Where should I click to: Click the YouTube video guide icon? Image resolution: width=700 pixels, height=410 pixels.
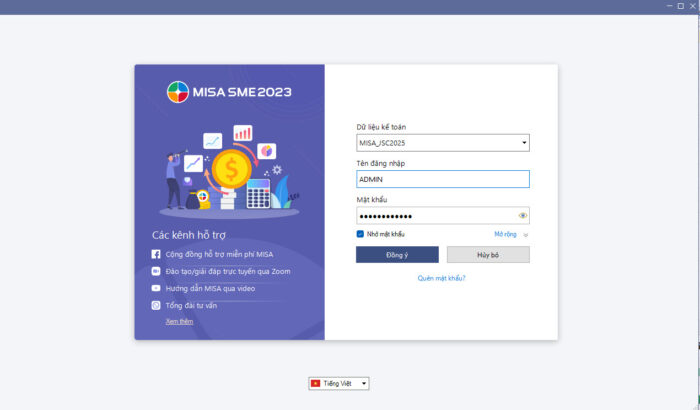156,288
